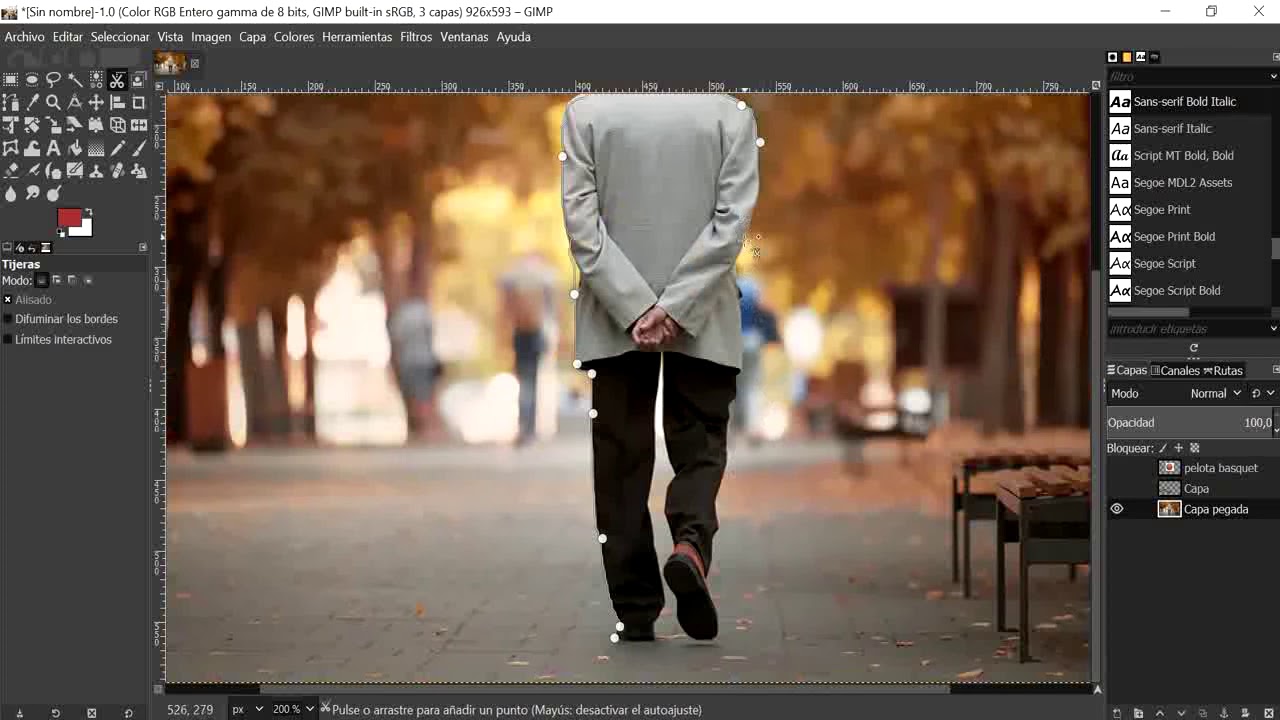This screenshot has width=1280, height=720.
Task: Select the Pencil tool
Action: coord(117,148)
